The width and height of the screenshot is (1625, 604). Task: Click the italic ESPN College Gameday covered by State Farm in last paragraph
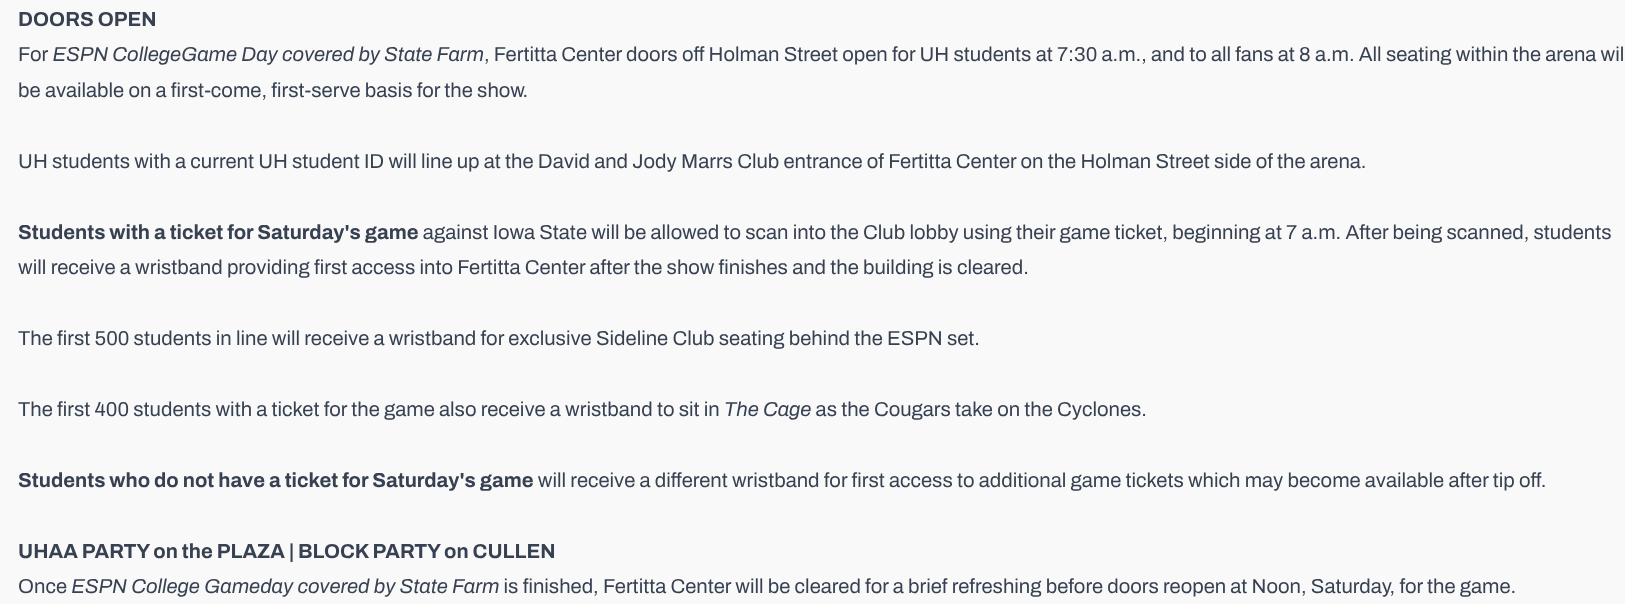click(285, 587)
